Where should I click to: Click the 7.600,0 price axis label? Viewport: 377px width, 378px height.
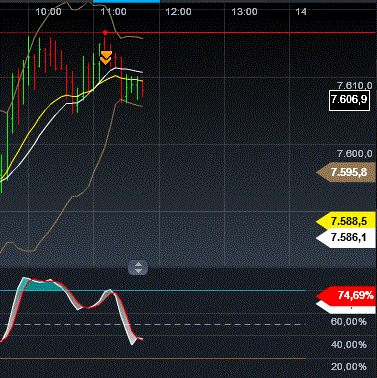354,154
